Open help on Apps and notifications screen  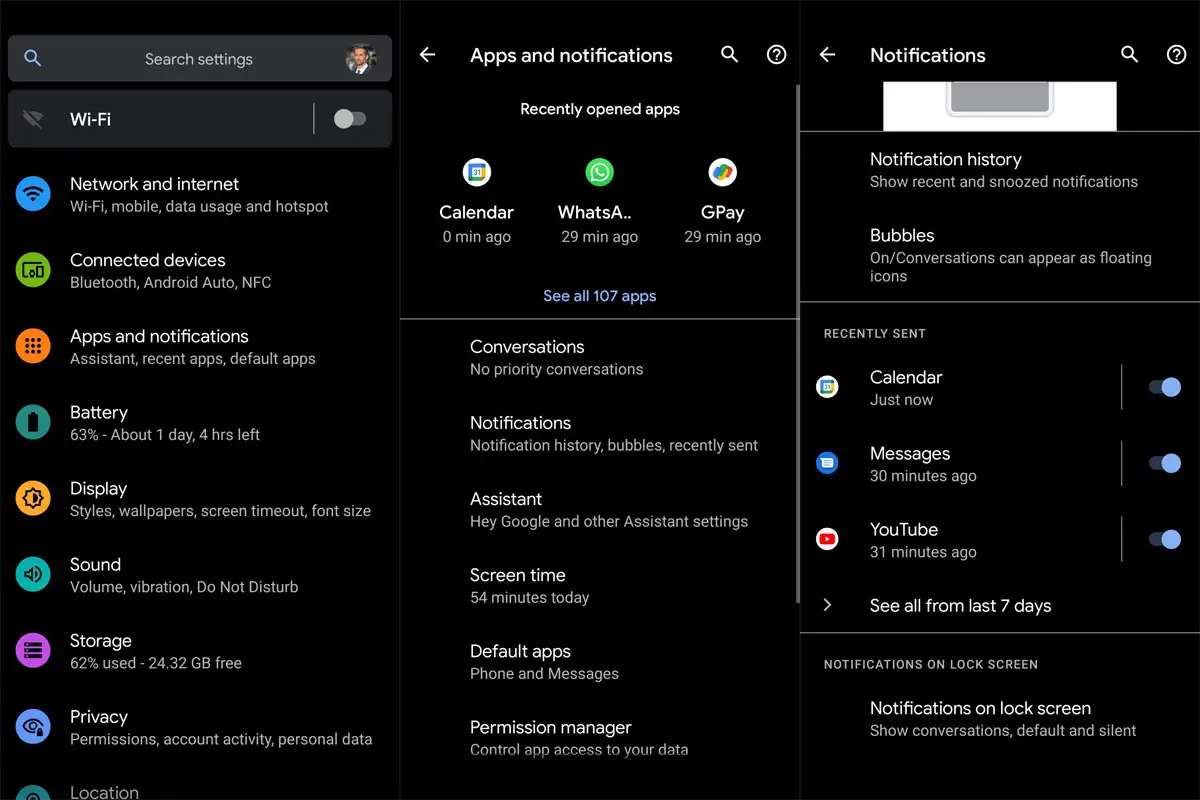(x=776, y=55)
